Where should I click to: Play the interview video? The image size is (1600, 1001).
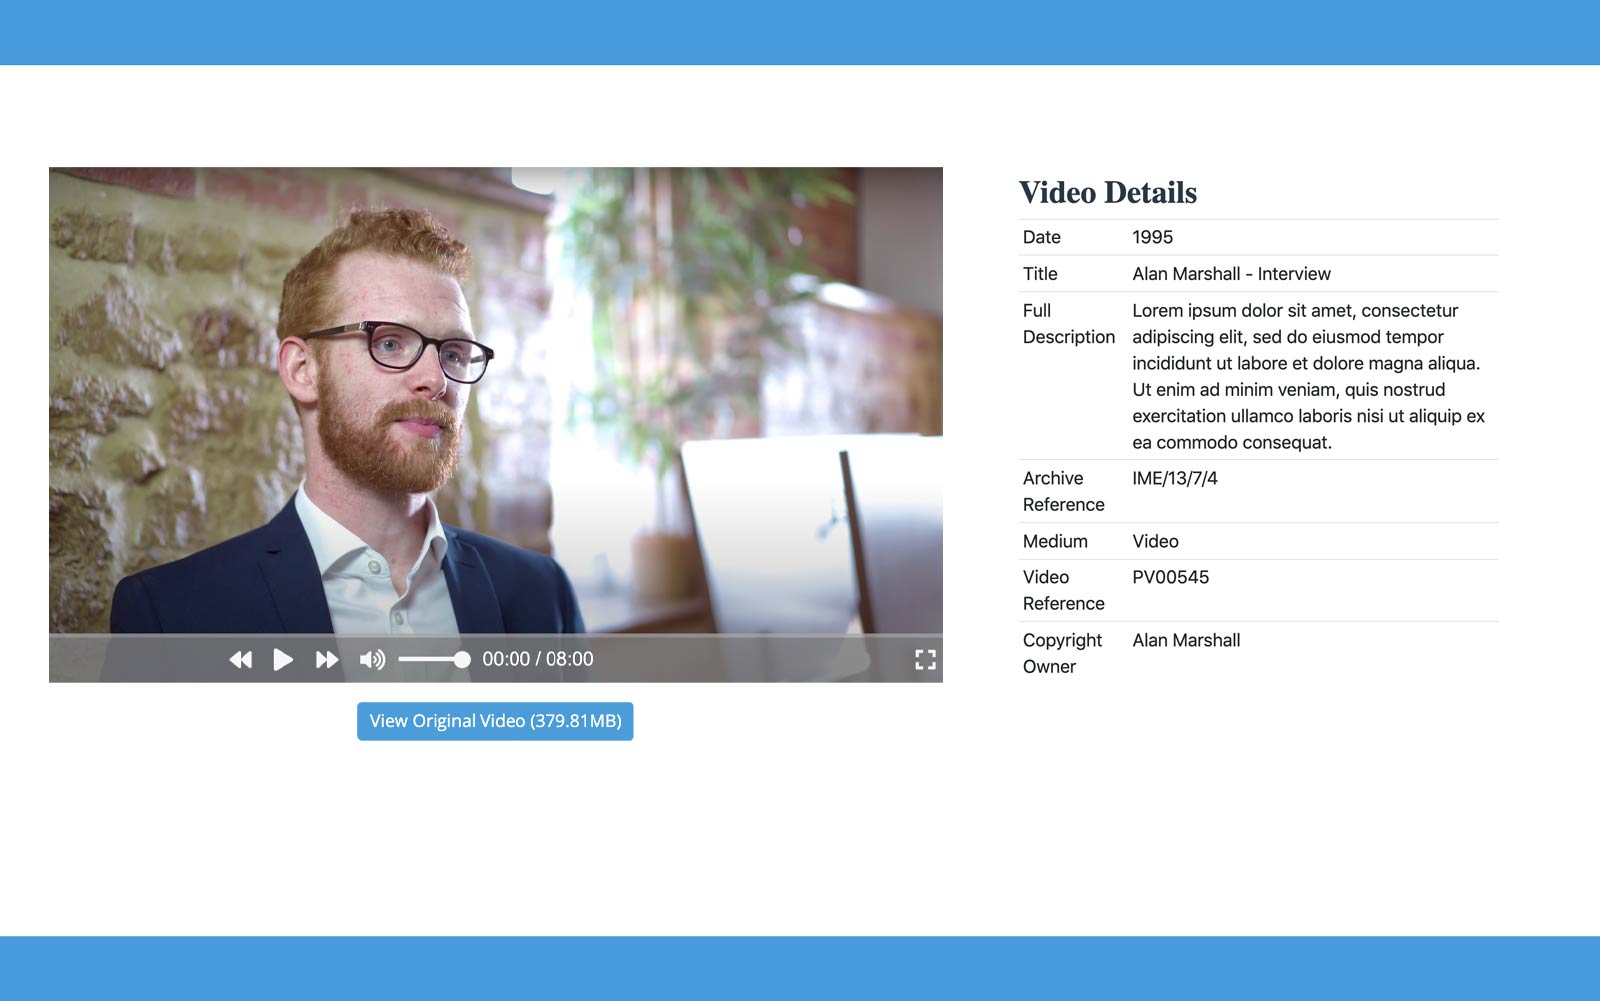click(283, 660)
